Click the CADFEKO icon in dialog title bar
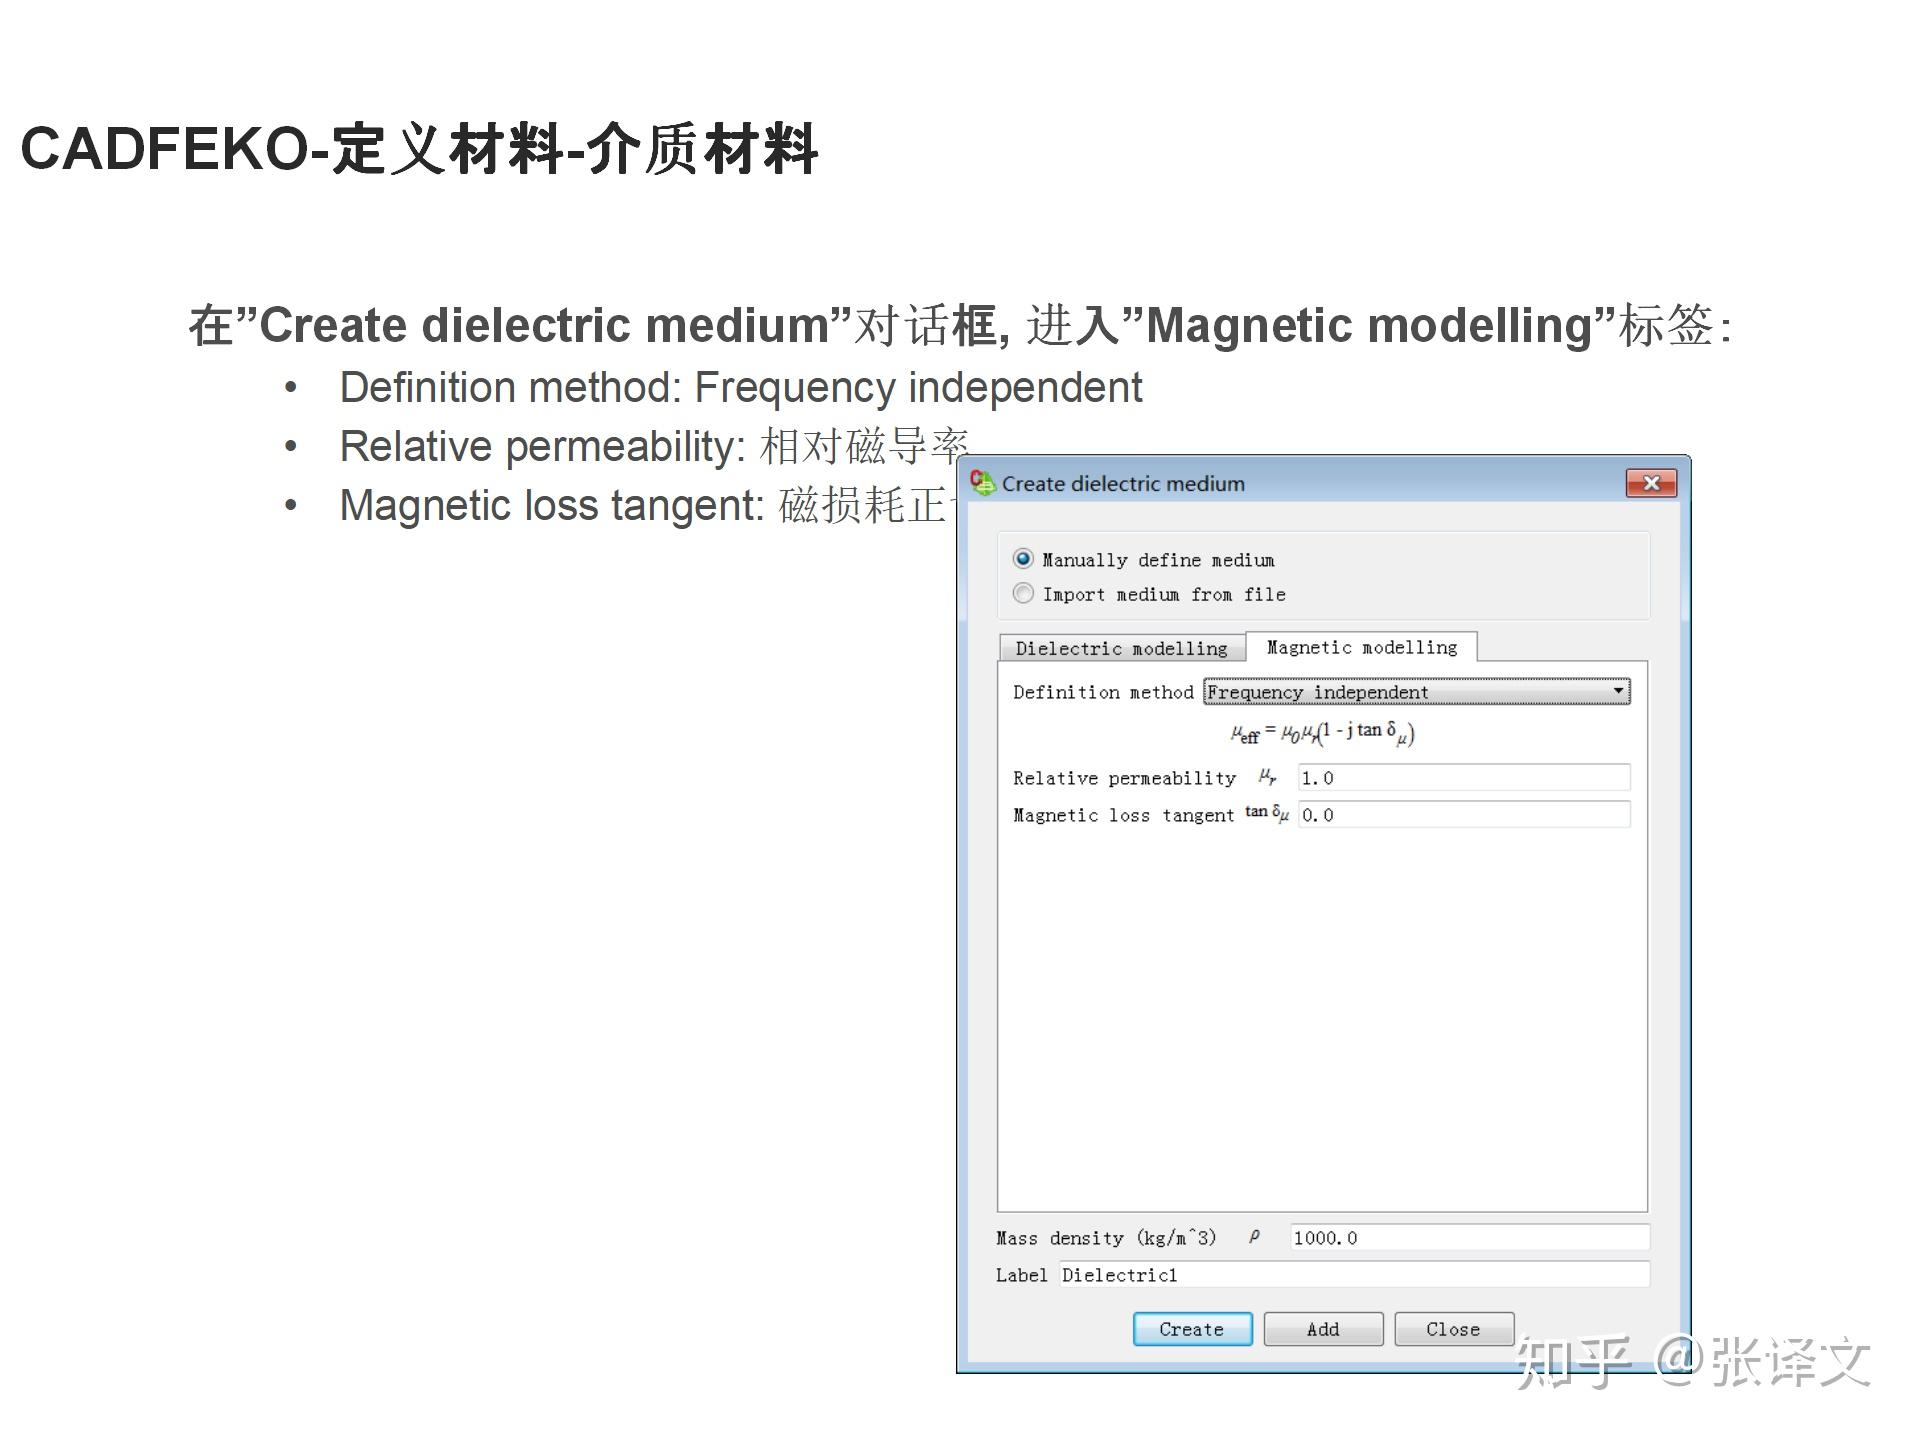1920x1440 pixels. coord(983,483)
